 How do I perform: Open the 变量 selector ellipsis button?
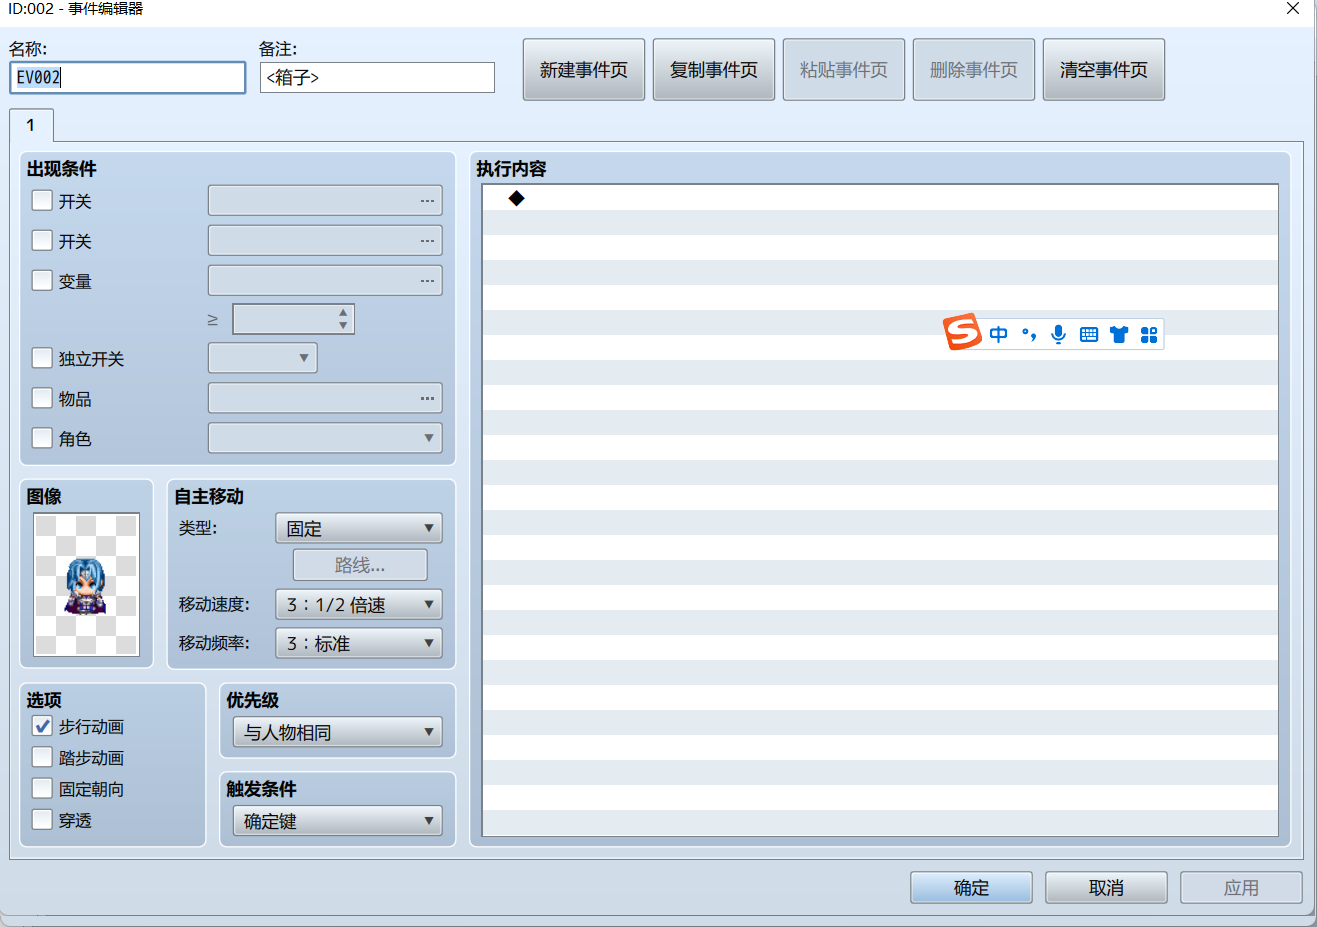click(427, 281)
